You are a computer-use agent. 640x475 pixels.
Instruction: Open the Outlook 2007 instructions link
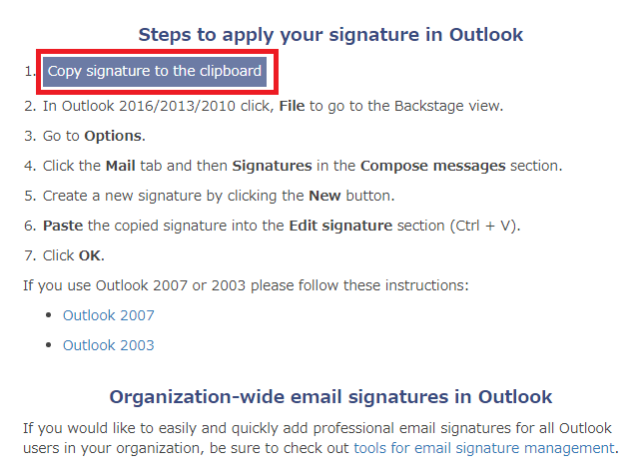[x=108, y=316]
